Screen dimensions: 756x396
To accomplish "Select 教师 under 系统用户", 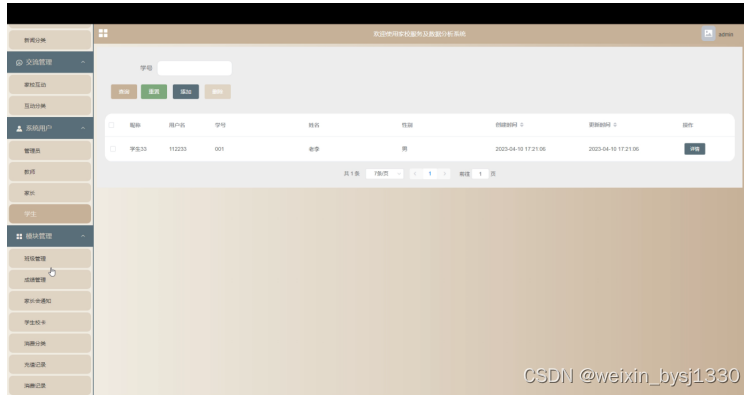I will (x=50, y=172).
